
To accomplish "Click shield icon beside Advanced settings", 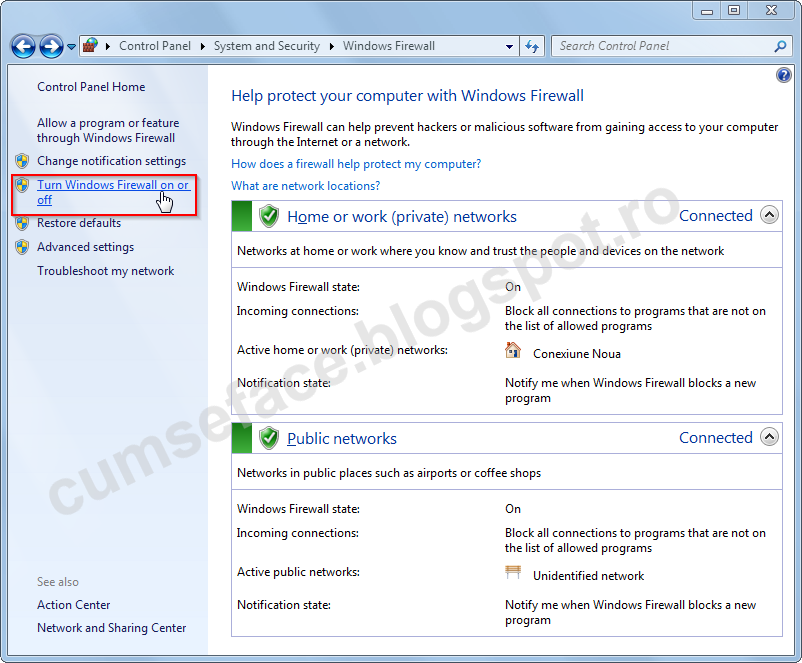I will tap(22, 247).
